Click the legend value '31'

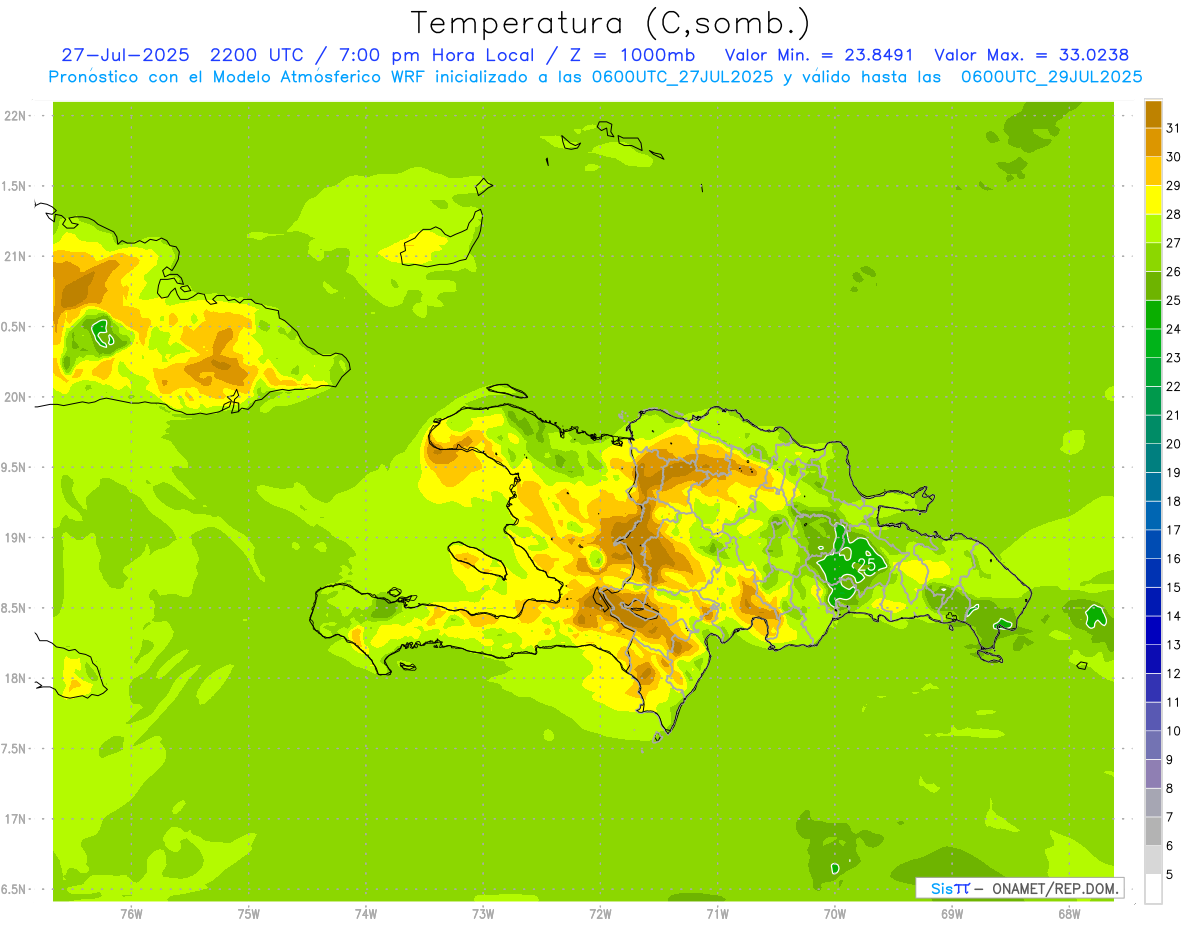(1173, 128)
